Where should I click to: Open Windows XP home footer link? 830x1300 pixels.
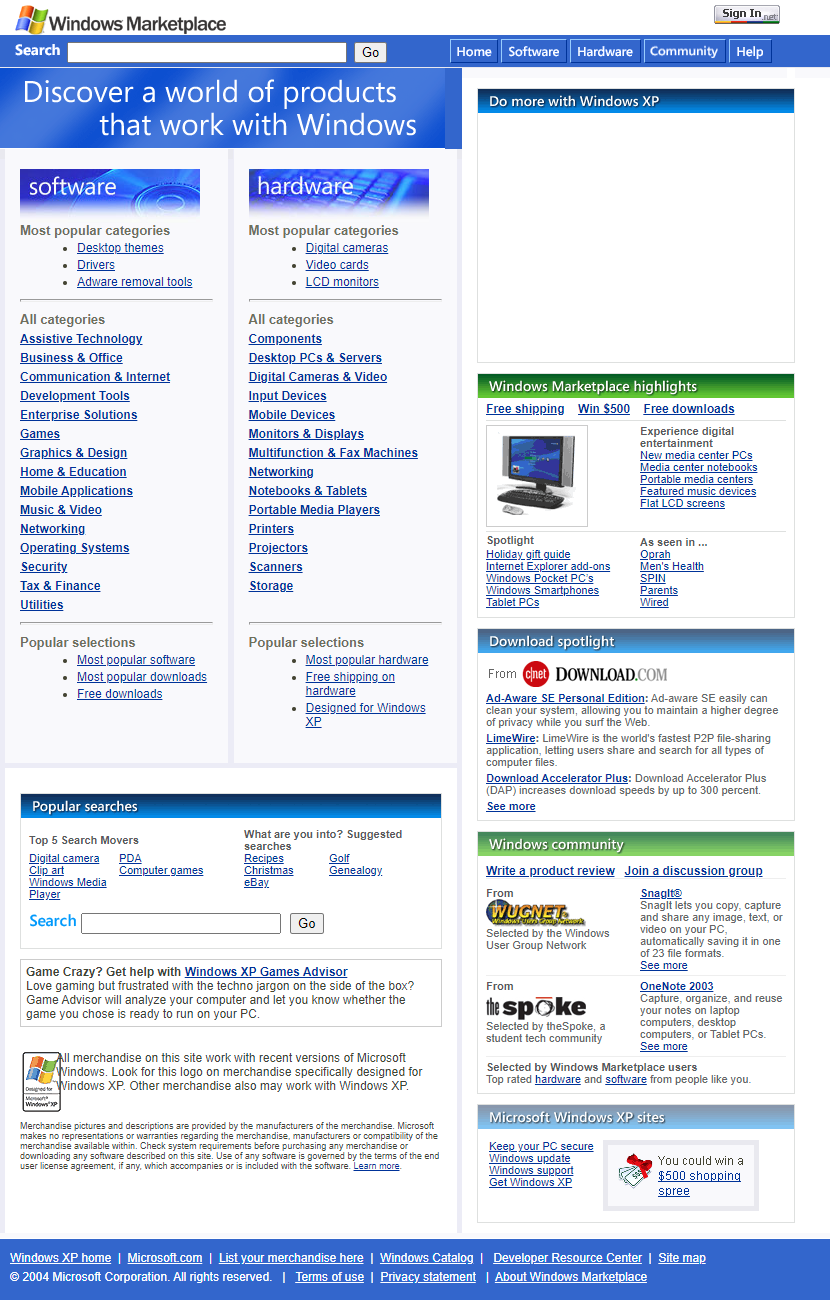tap(61, 1258)
